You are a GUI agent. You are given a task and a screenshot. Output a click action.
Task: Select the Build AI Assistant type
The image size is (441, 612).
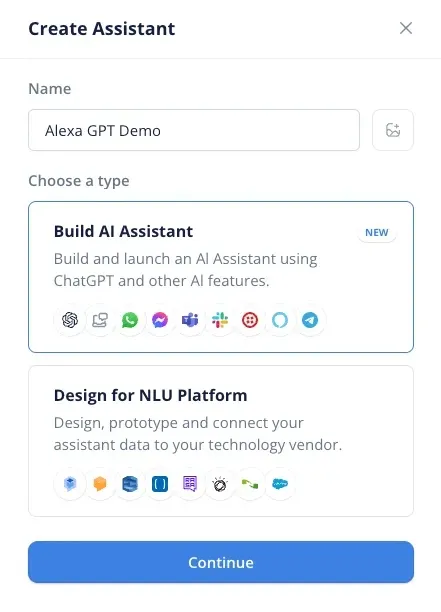221,277
